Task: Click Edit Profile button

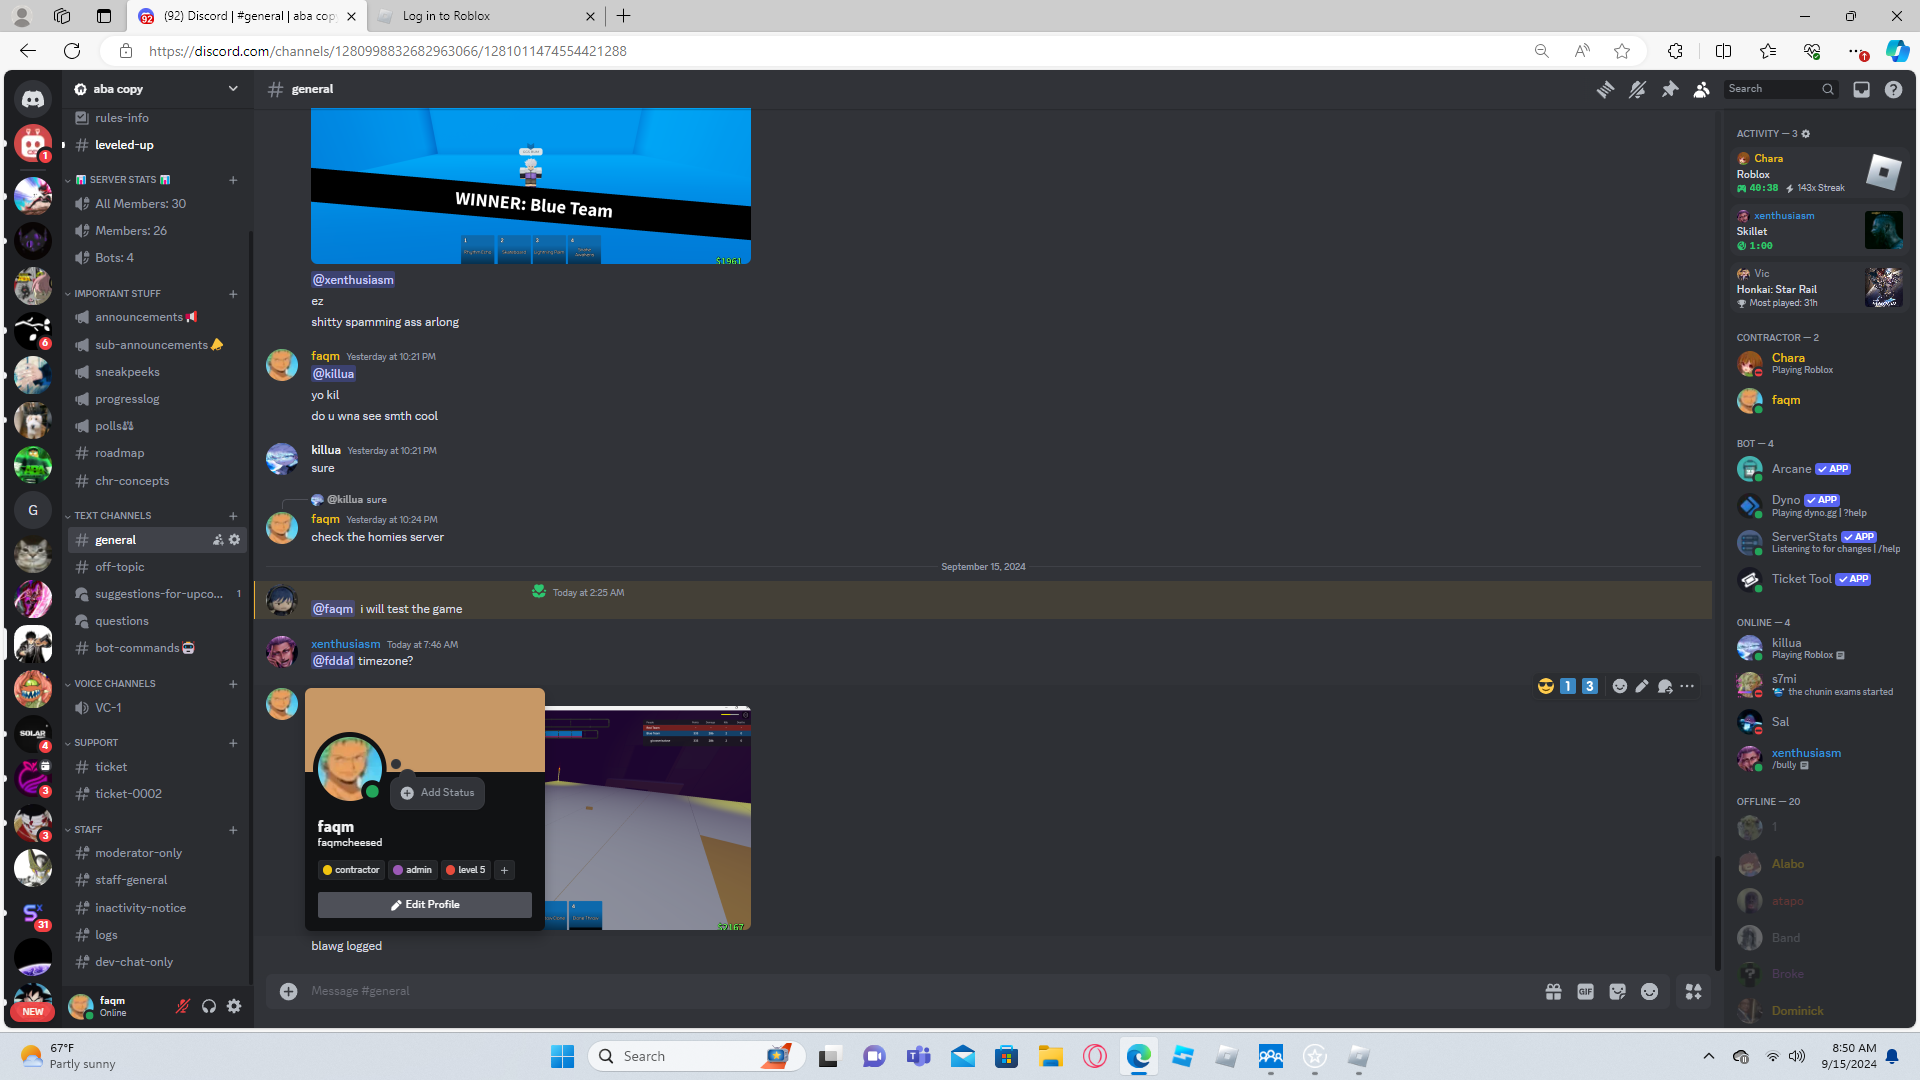Action: pyautogui.click(x=425, y=905)
